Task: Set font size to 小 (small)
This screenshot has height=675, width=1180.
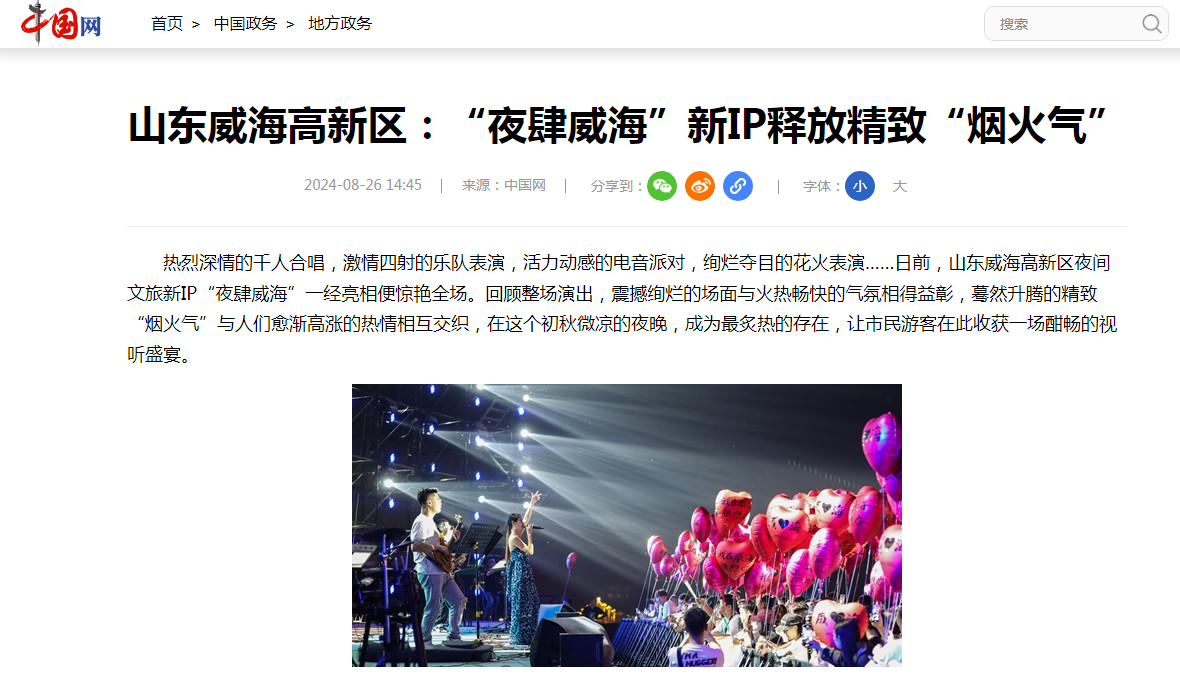Action: [860, 186]
